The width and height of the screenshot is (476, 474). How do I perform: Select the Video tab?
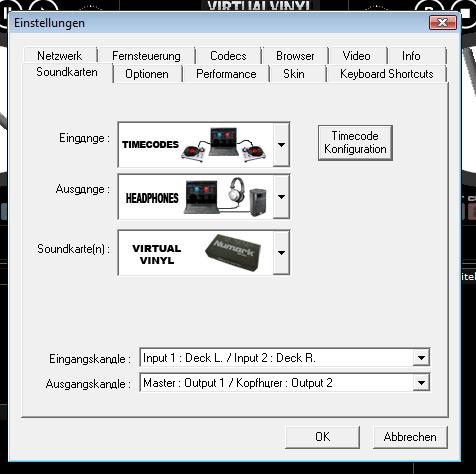(x=357, y=56)
